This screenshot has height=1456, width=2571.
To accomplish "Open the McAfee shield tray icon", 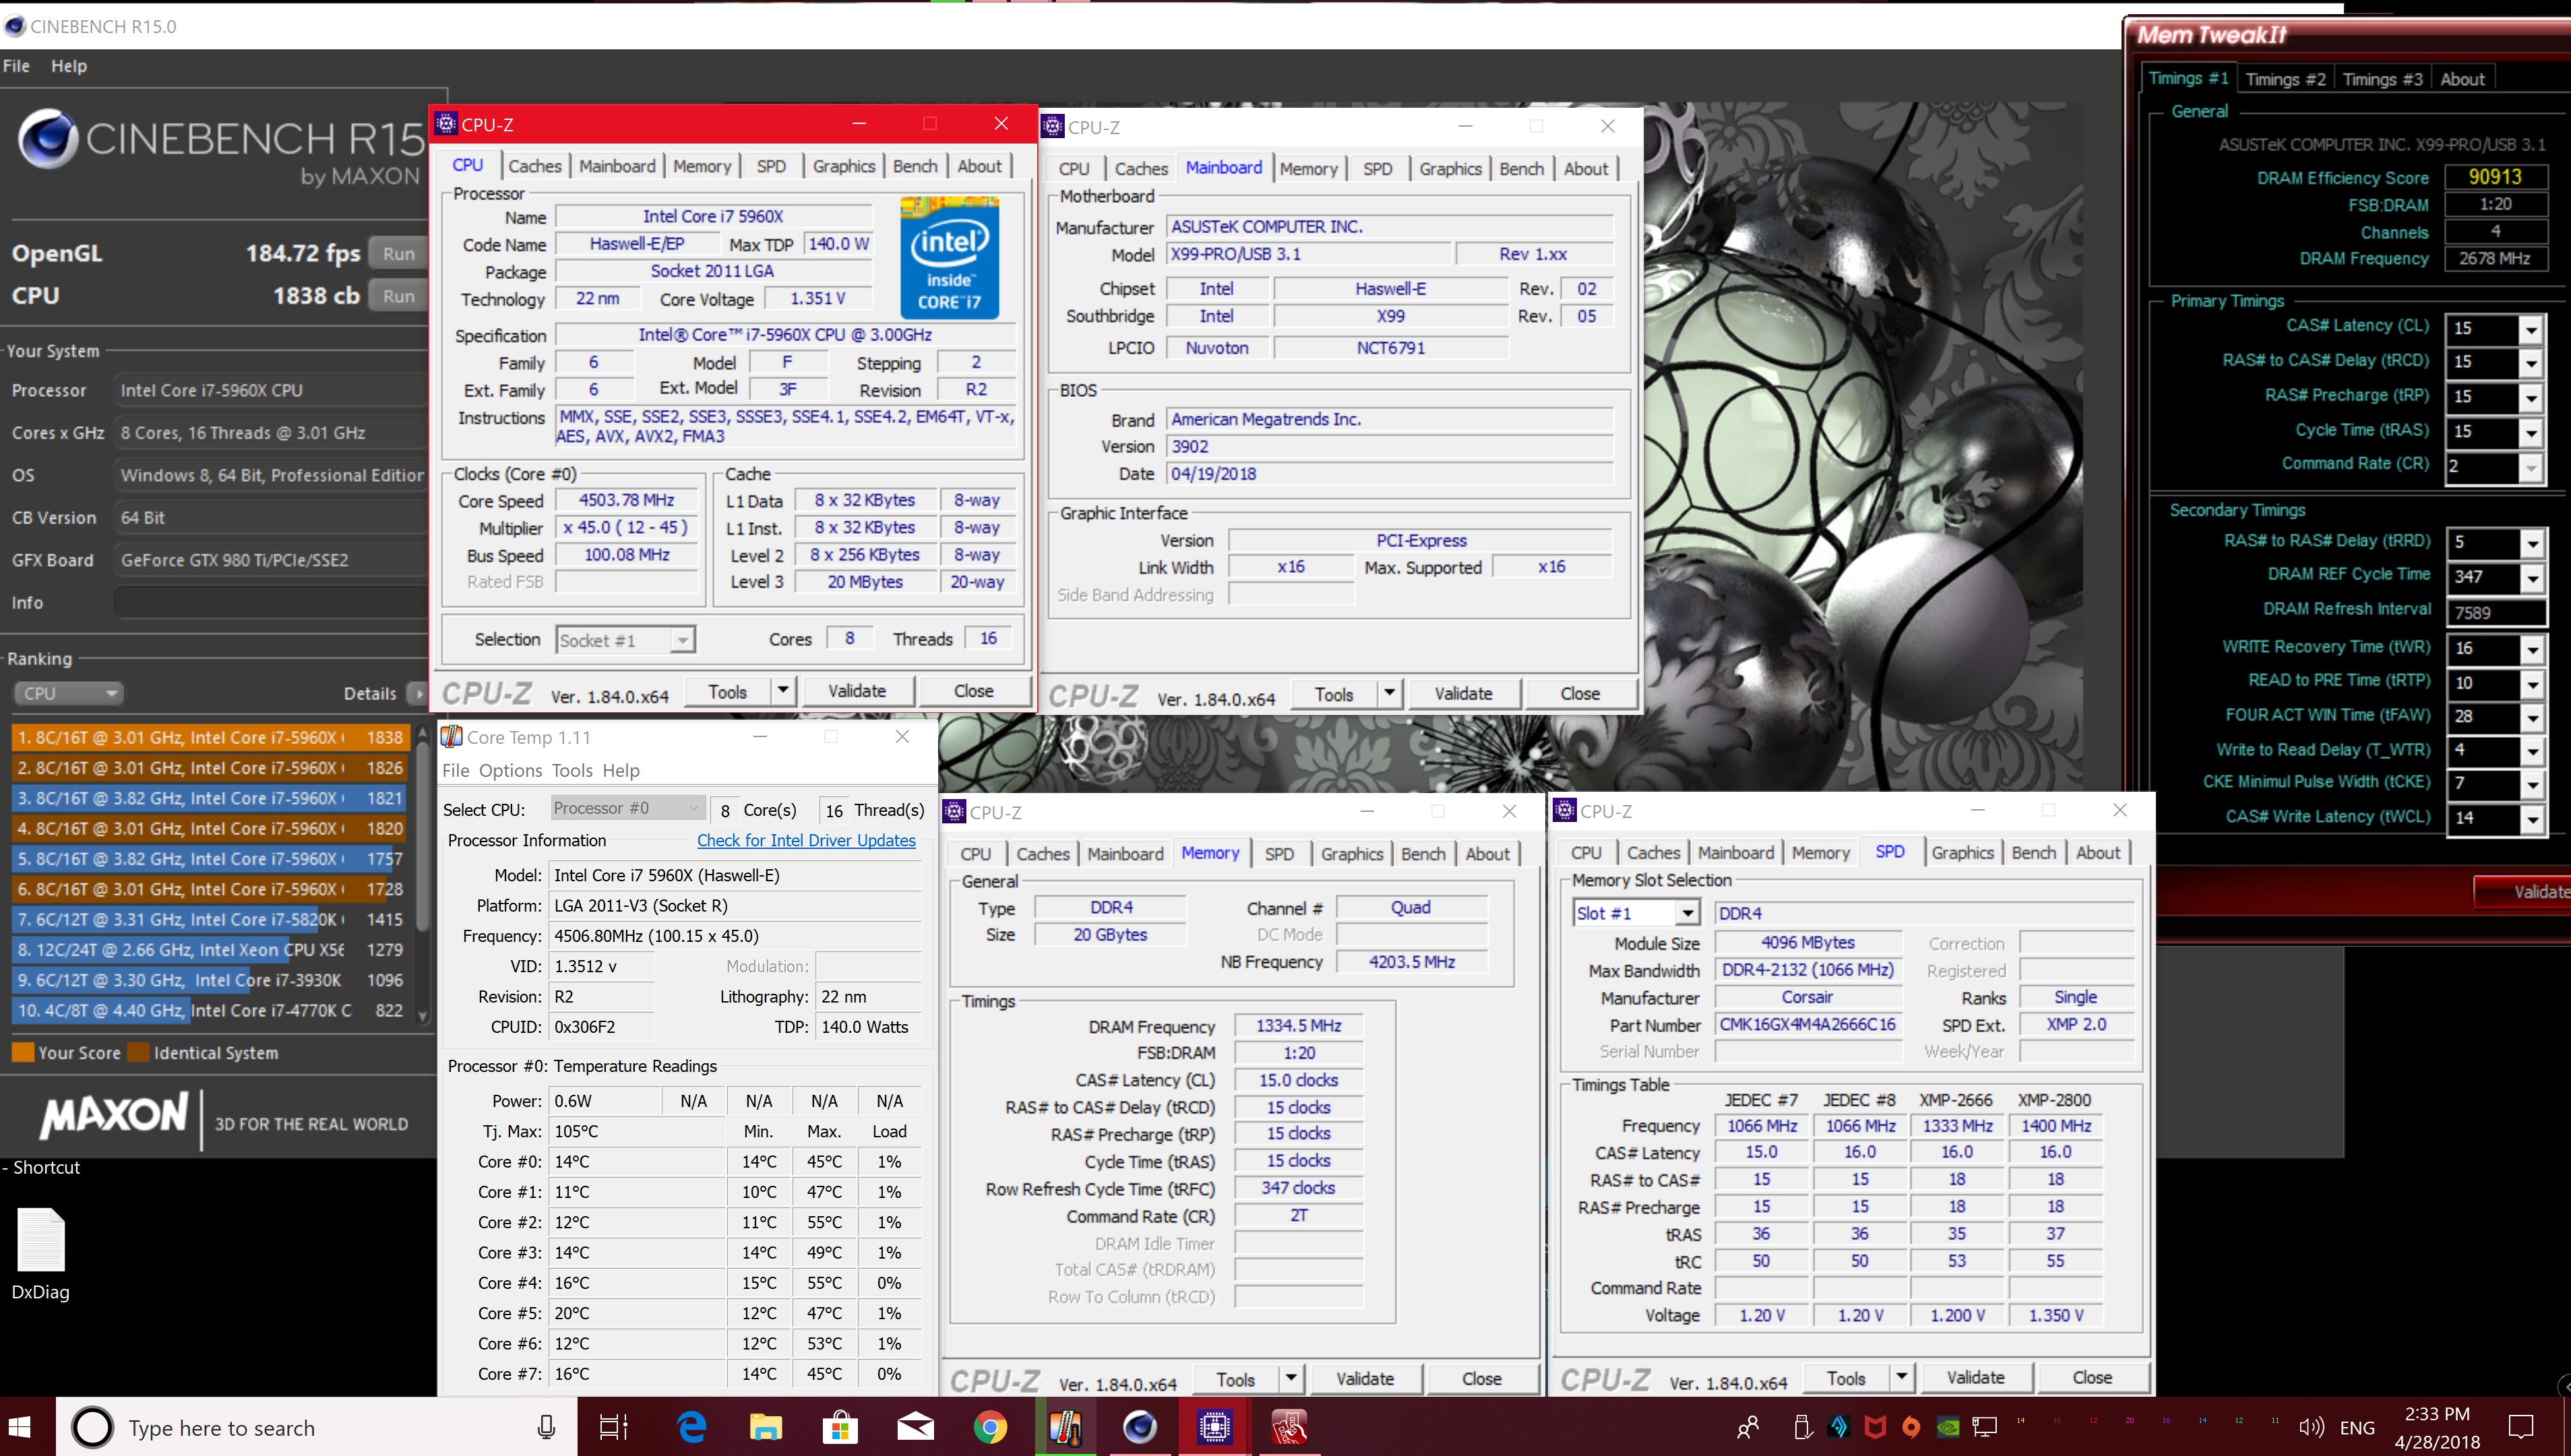I will [1875, 1427].
